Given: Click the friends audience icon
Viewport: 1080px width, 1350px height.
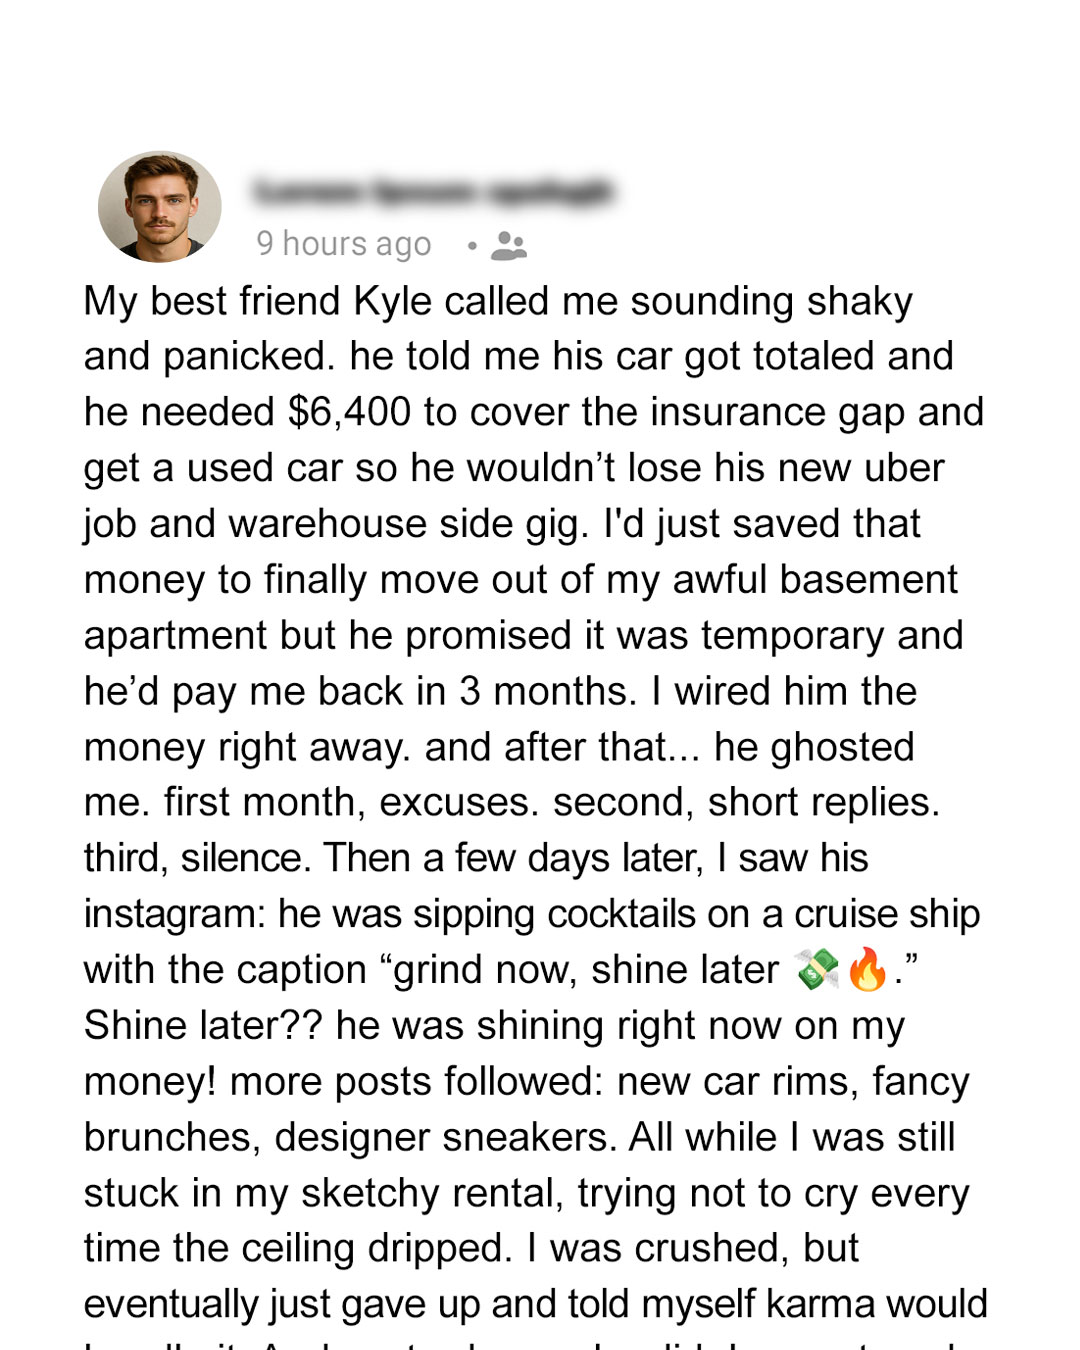Looking at the screenshot, I should coord(509,245).
